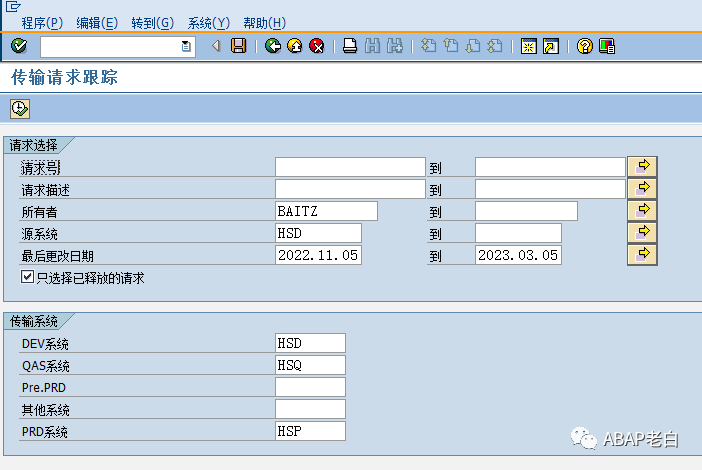Click the date field 2023.03.05
This screenshot has height=470, width=702.
click(x=518, y=255)
